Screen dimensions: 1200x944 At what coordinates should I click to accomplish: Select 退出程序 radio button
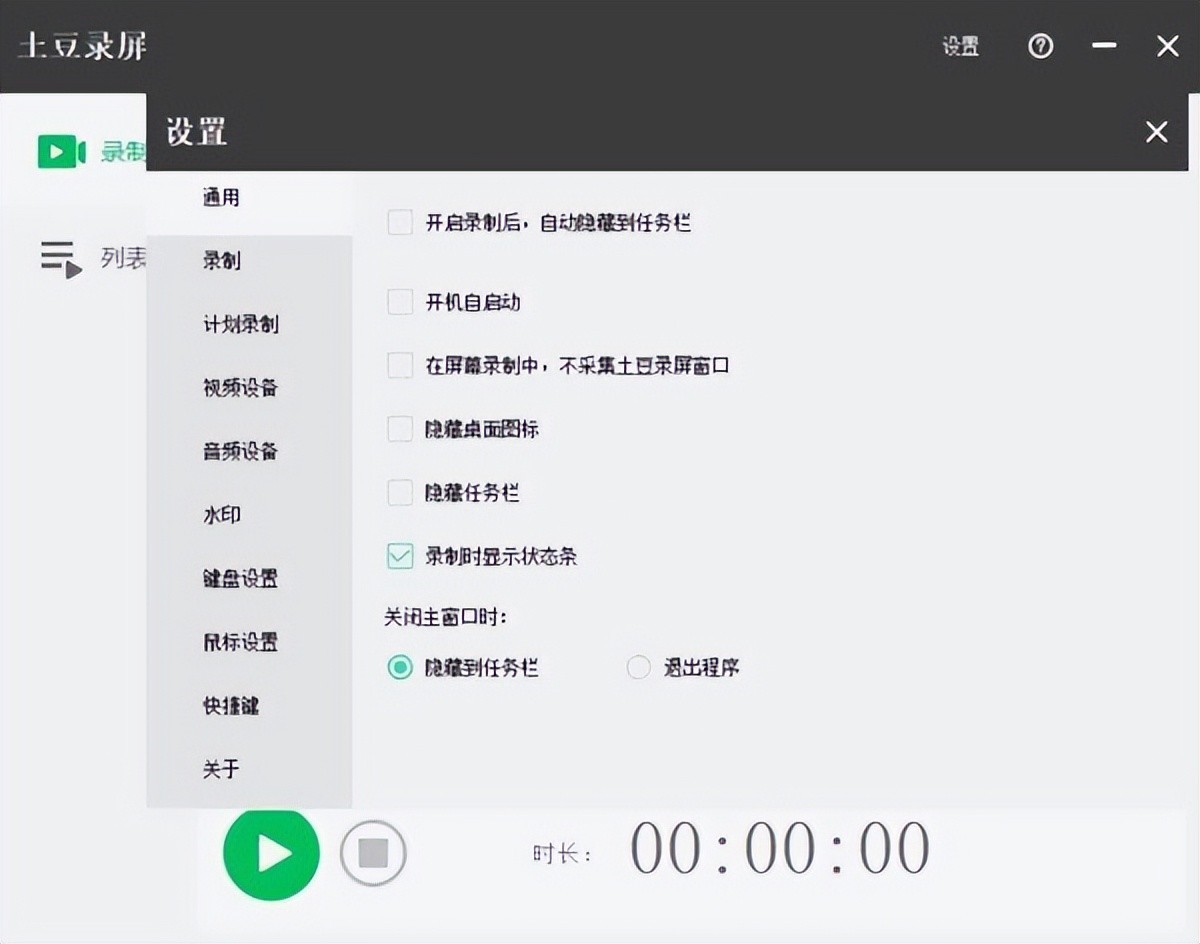(x=638, y=667)
